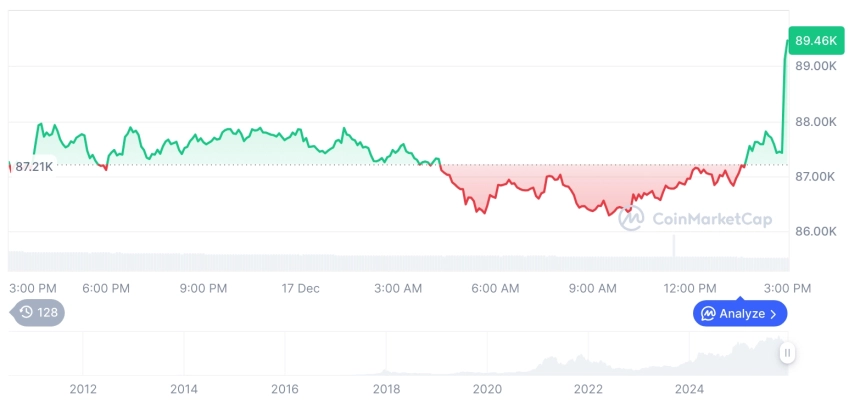Click the 89.00K price axis label
This screenshot has height=401, width=860.
click(x=815, y=66)
